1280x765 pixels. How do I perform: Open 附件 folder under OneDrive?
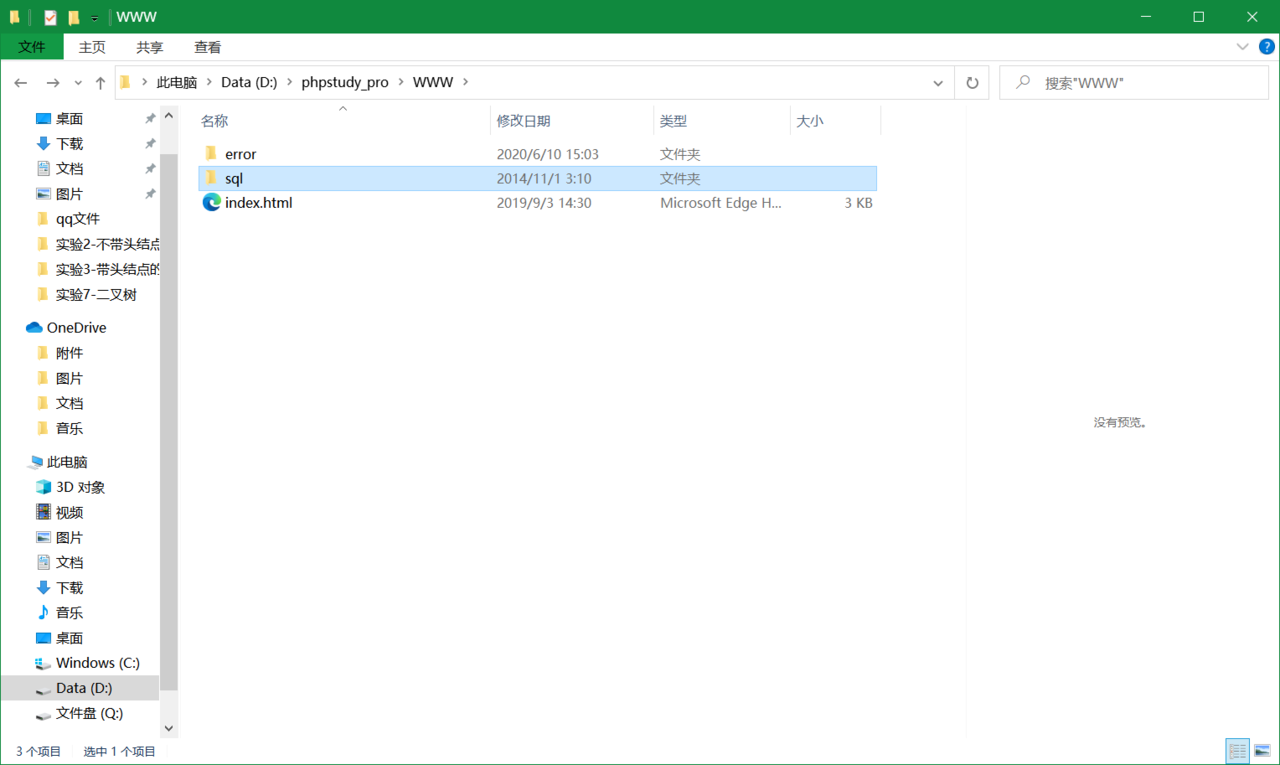pos(69,353)
